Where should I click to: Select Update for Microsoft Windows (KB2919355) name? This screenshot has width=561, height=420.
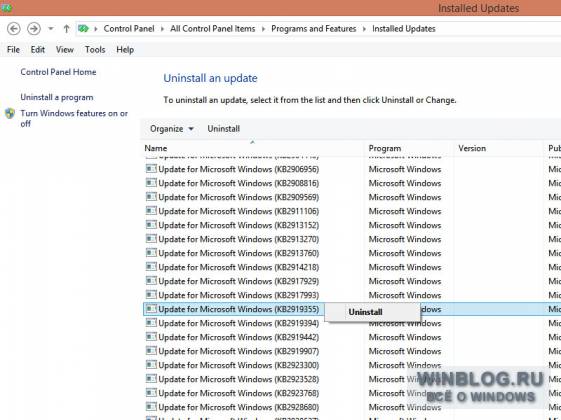coord(239,309)
